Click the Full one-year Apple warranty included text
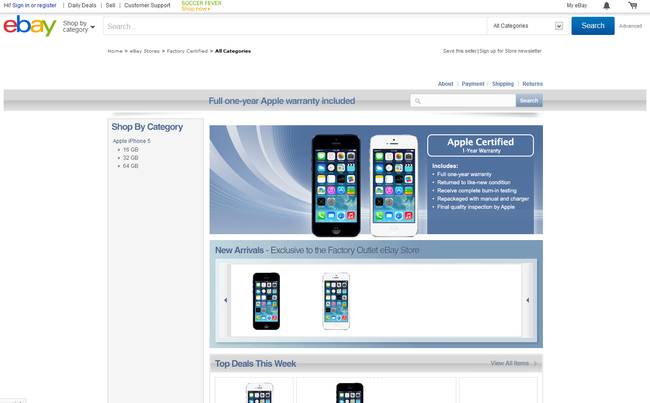This screenshot has width=650, height=403. (282, 101)
